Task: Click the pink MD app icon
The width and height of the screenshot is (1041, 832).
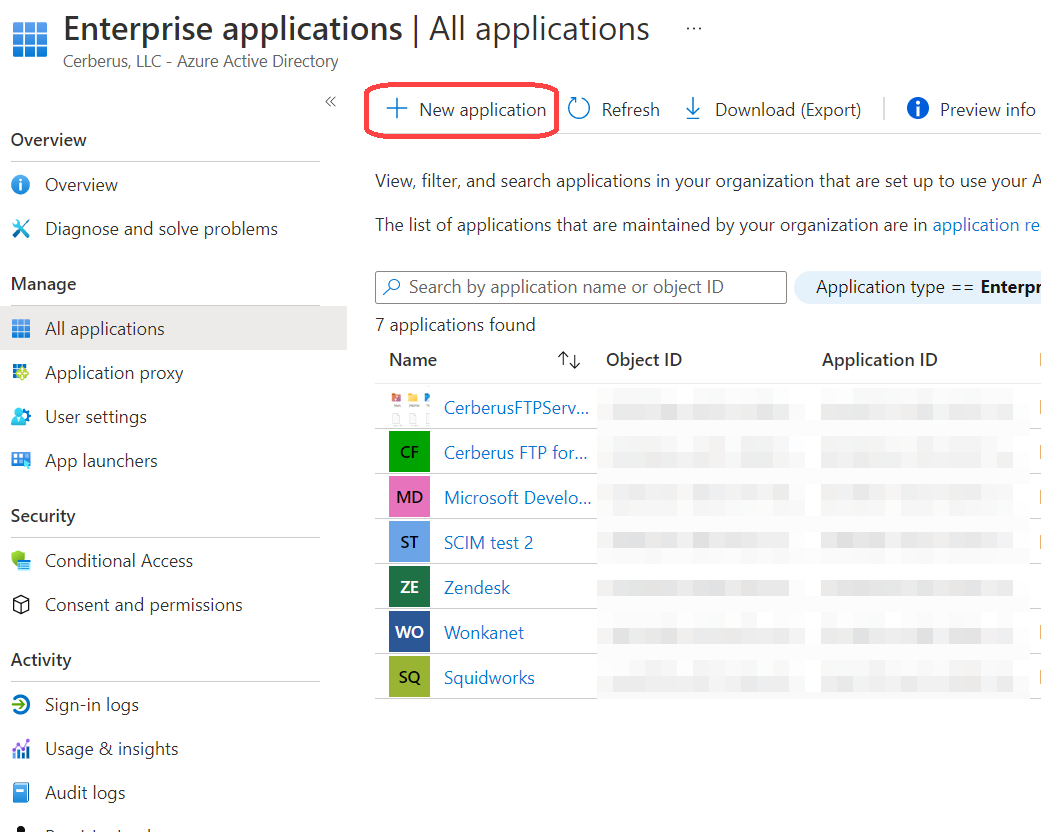Action: (x=410, y=497)
